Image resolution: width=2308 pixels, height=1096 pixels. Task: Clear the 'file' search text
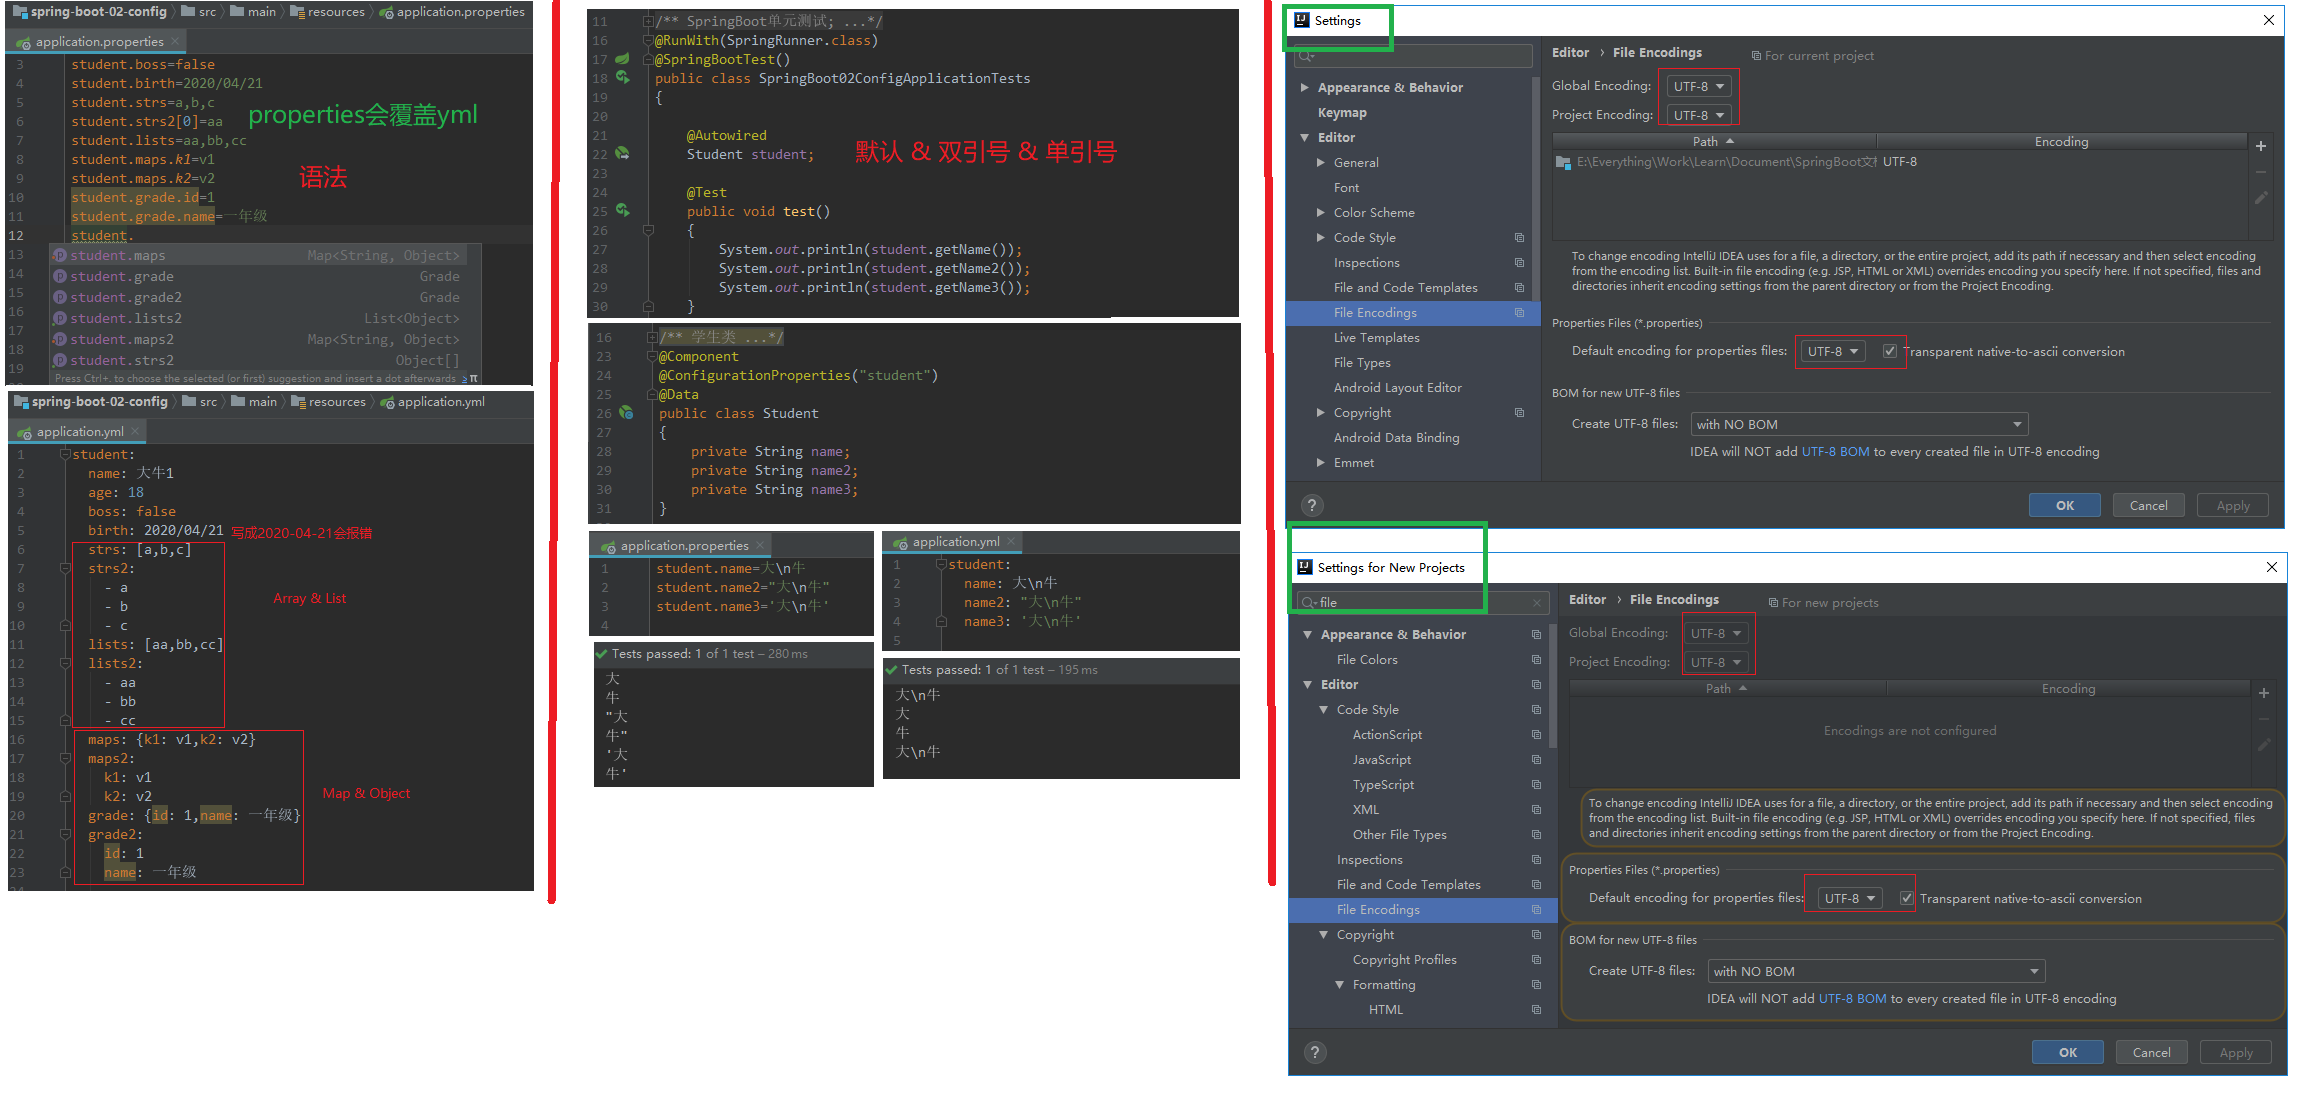(1537, 602)
